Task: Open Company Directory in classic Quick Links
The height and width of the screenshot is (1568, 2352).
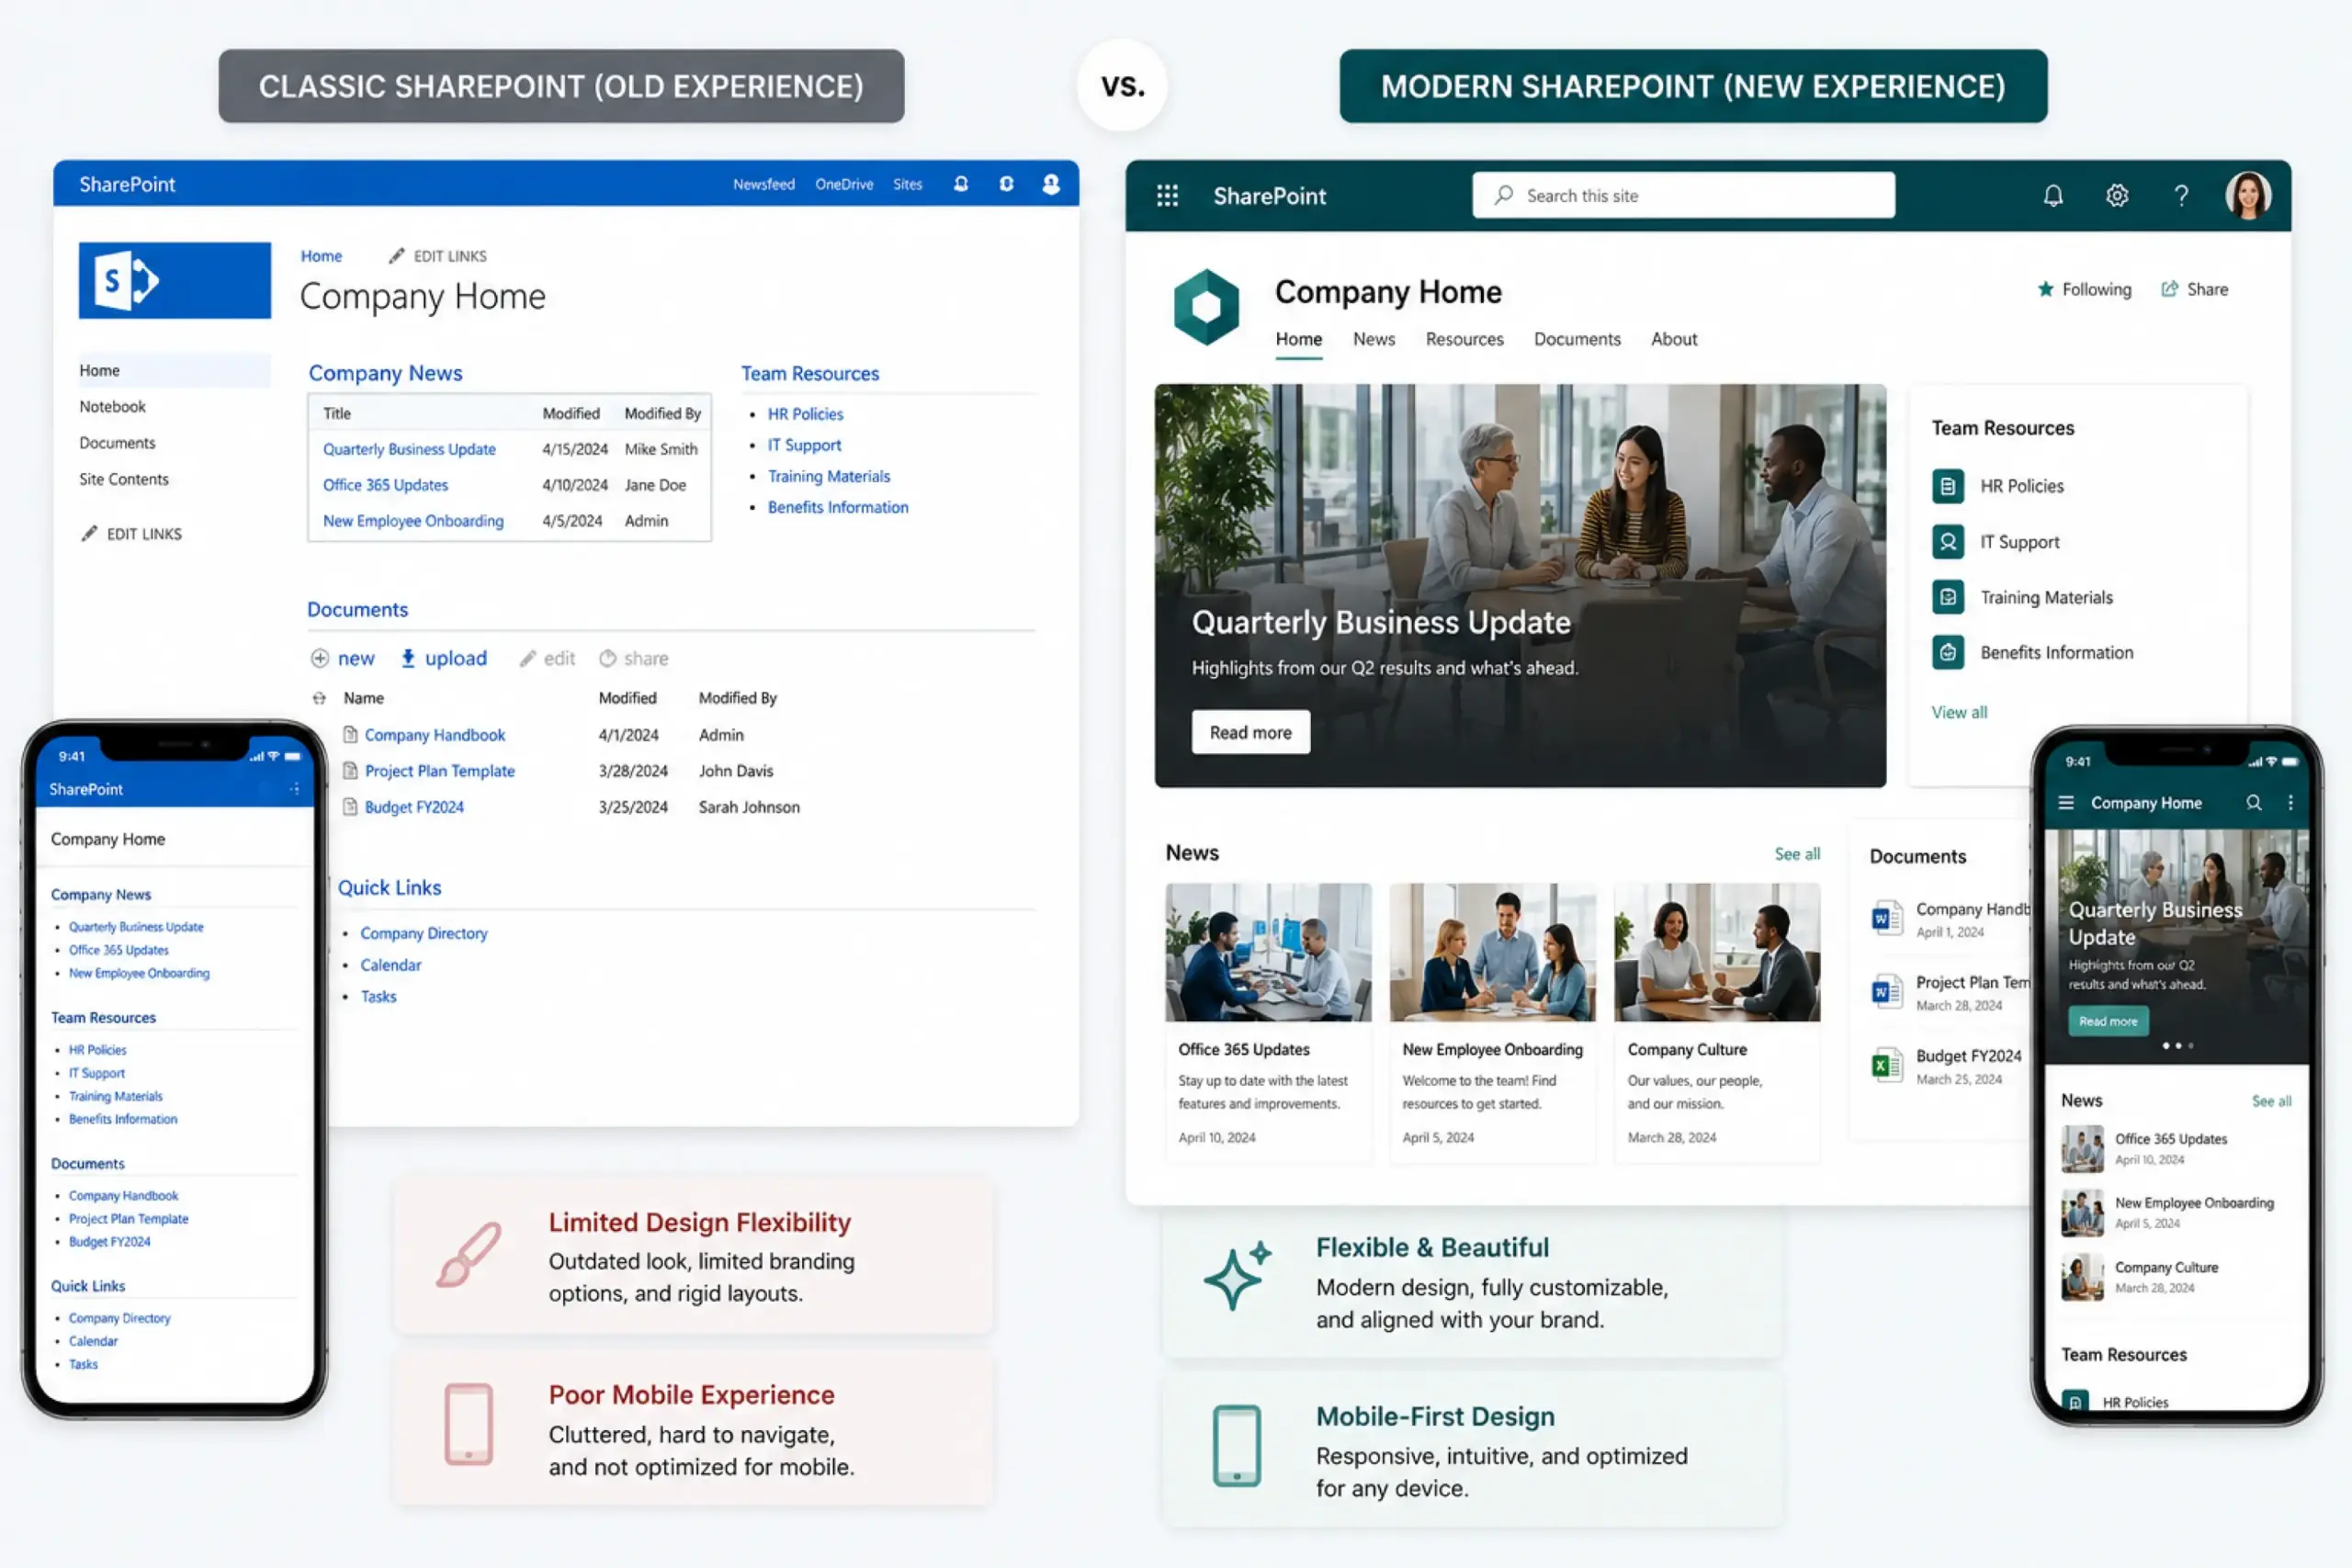Action: [x=424, y=933]
